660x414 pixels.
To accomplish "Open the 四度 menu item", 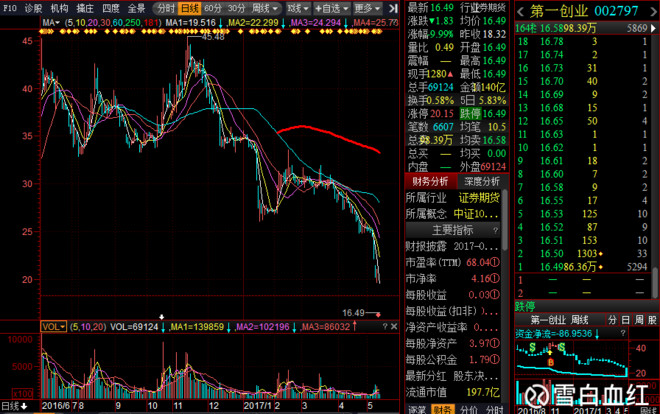I will (110, 8).
